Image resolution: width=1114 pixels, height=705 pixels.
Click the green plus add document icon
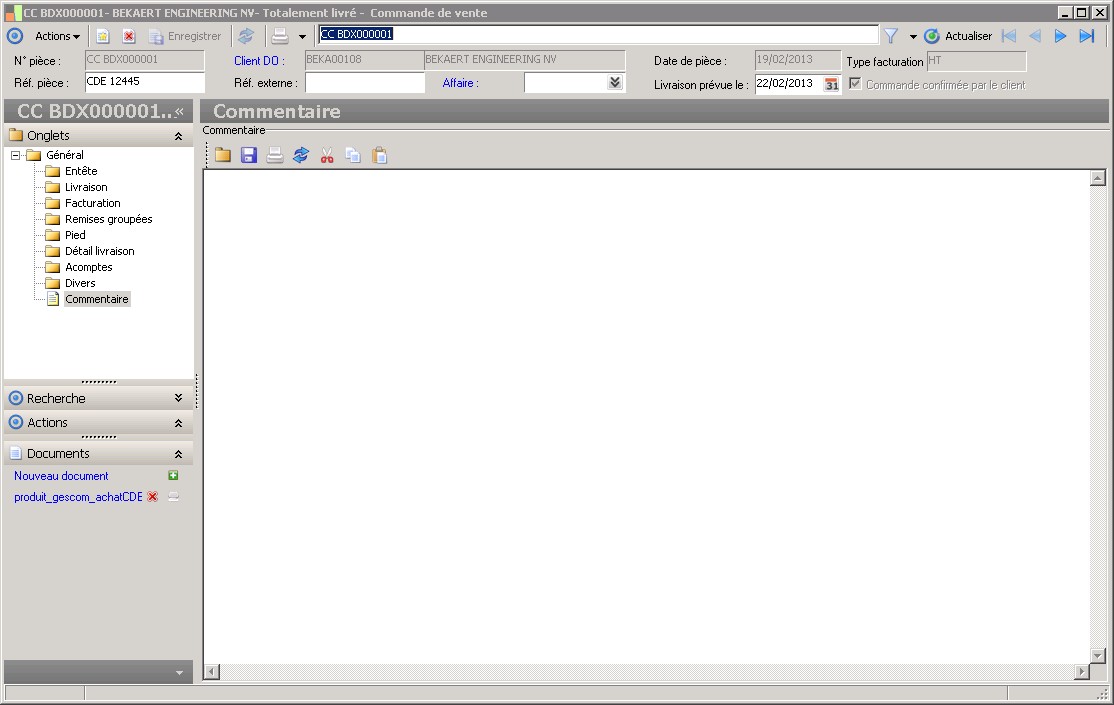[173, 475]
